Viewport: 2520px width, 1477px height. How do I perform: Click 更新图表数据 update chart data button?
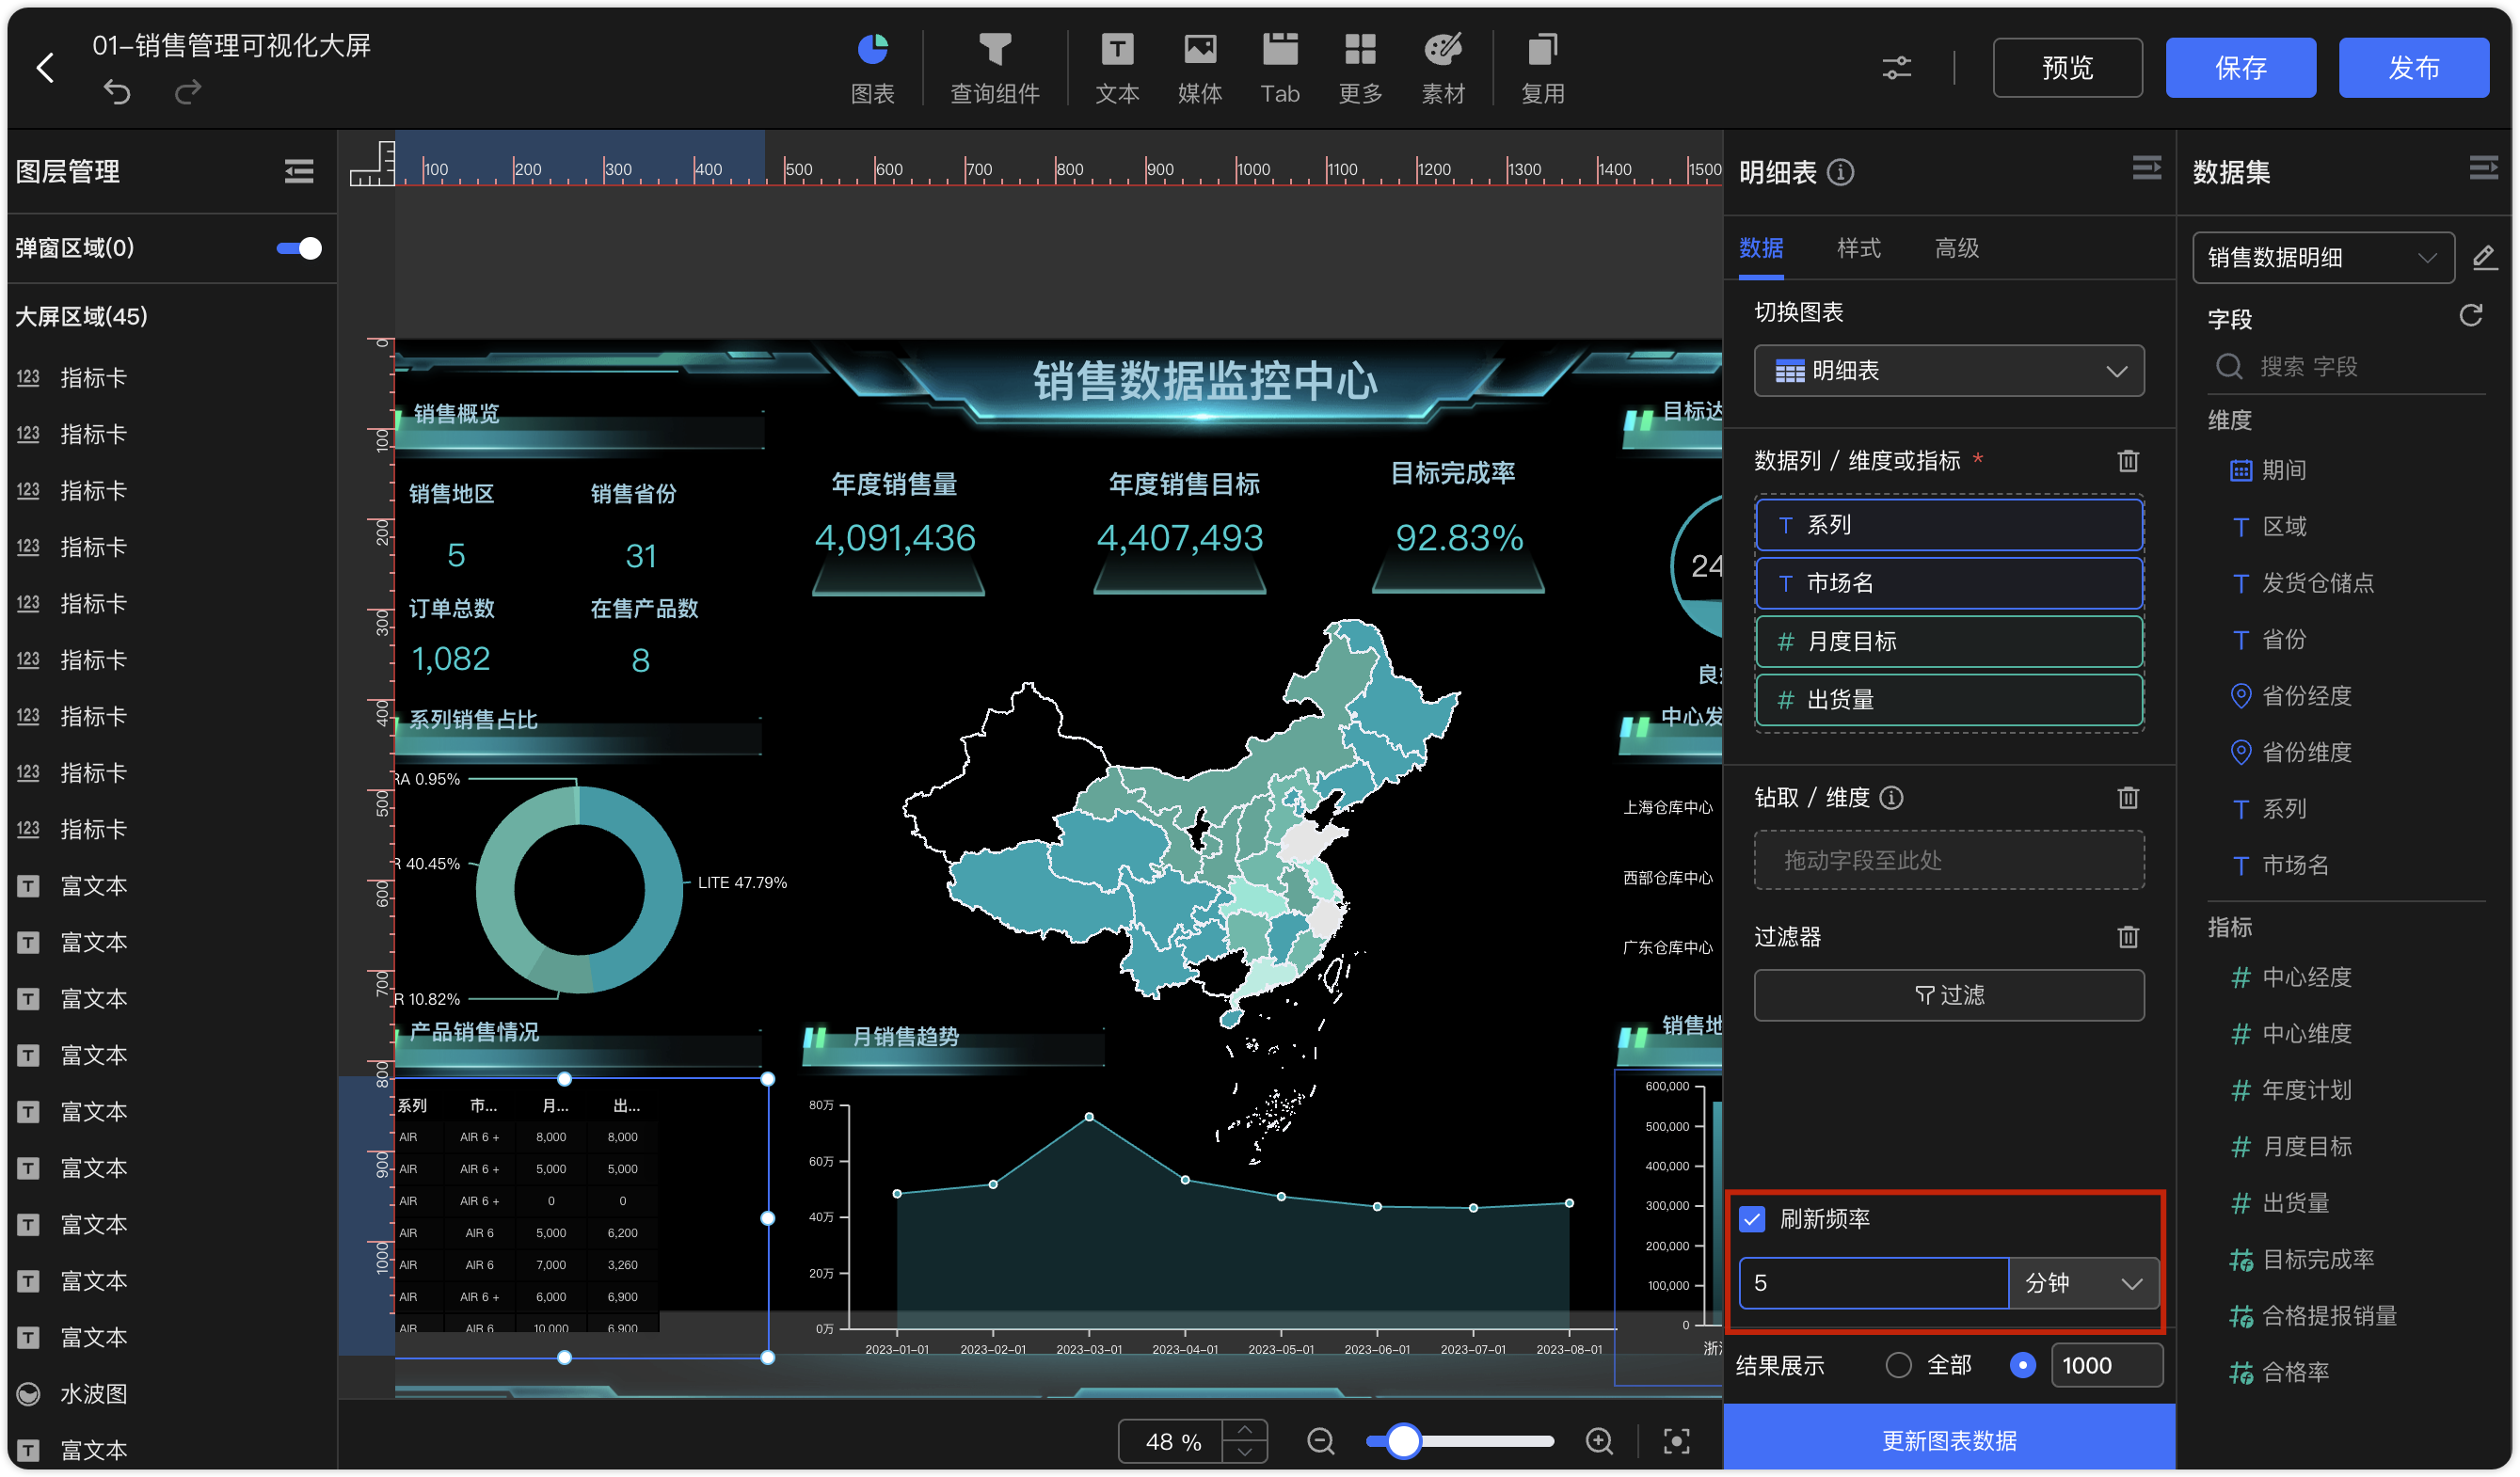coord(1949,1440)
